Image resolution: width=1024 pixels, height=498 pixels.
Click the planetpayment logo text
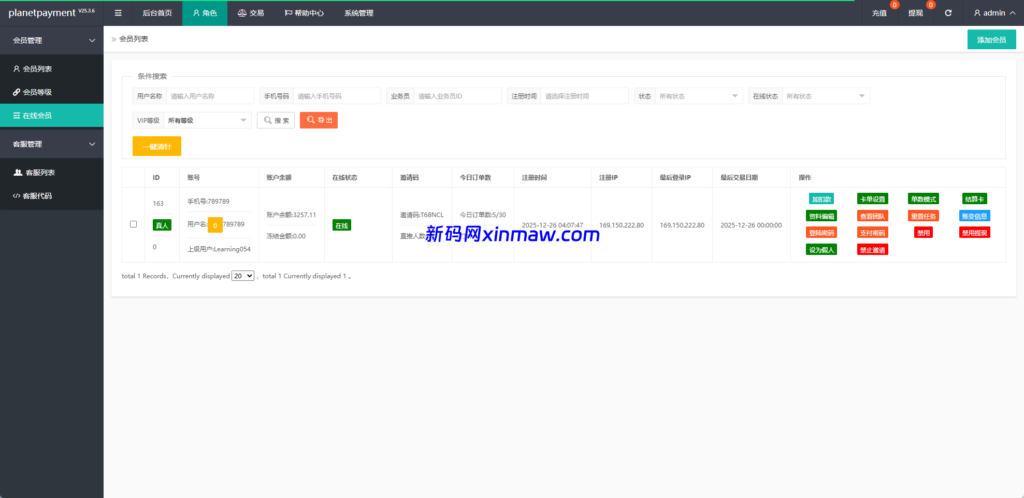[x=43, y=13]
